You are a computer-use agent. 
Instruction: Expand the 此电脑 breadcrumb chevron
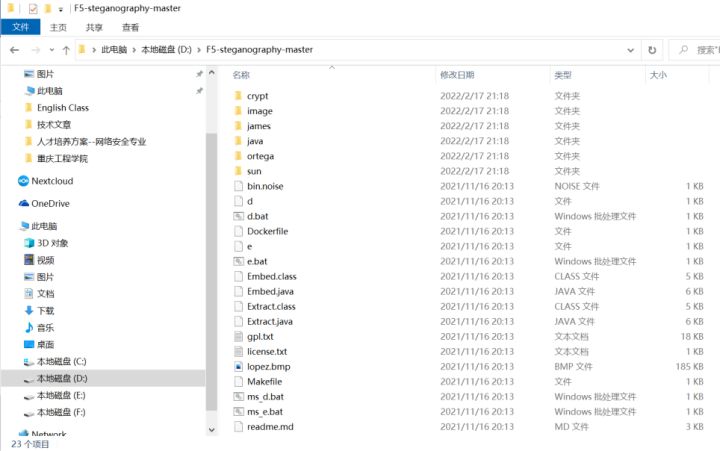point(134,50)
